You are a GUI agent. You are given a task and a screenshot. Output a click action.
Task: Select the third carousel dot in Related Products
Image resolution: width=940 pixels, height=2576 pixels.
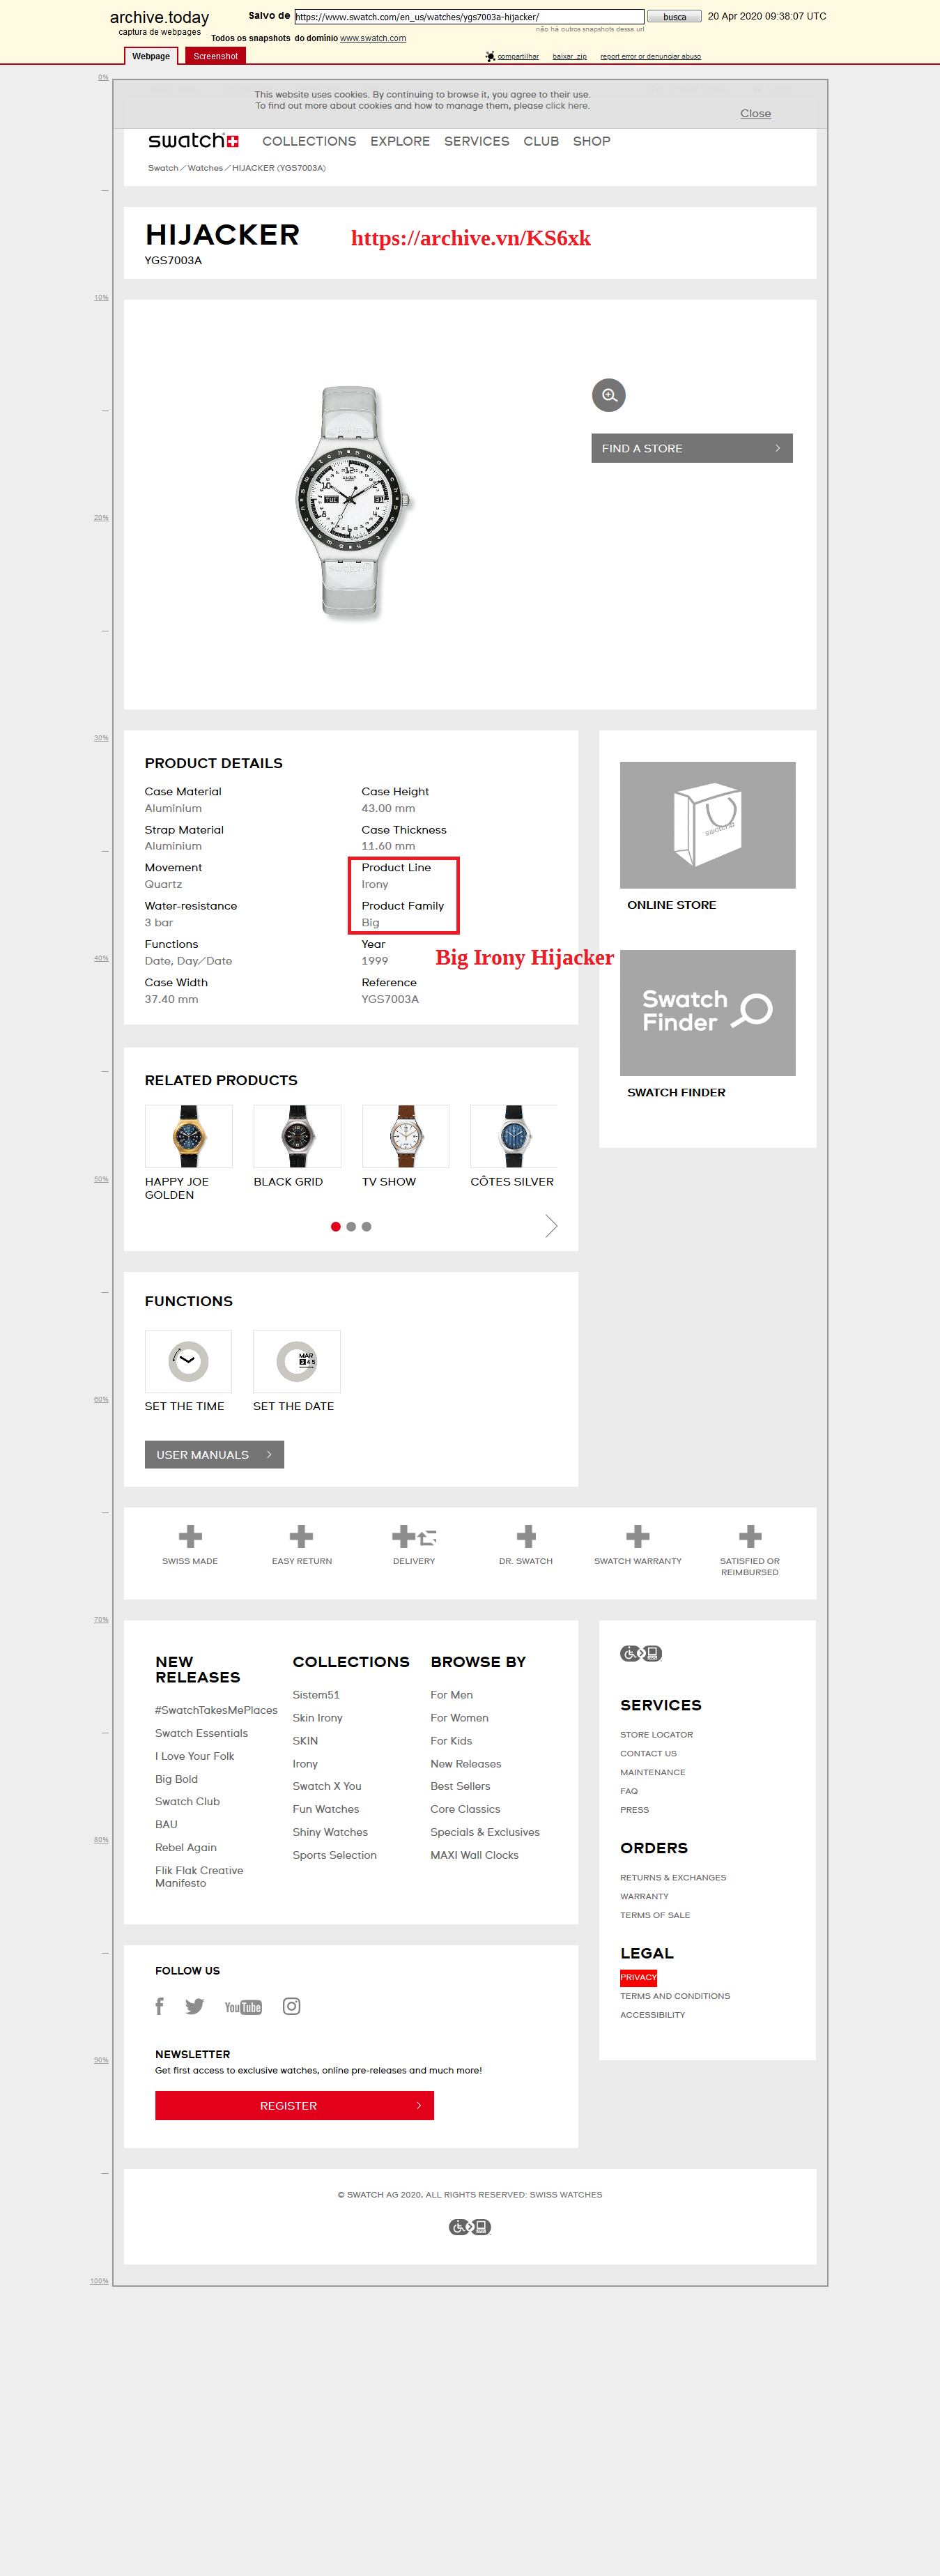tap(367, 1226)
